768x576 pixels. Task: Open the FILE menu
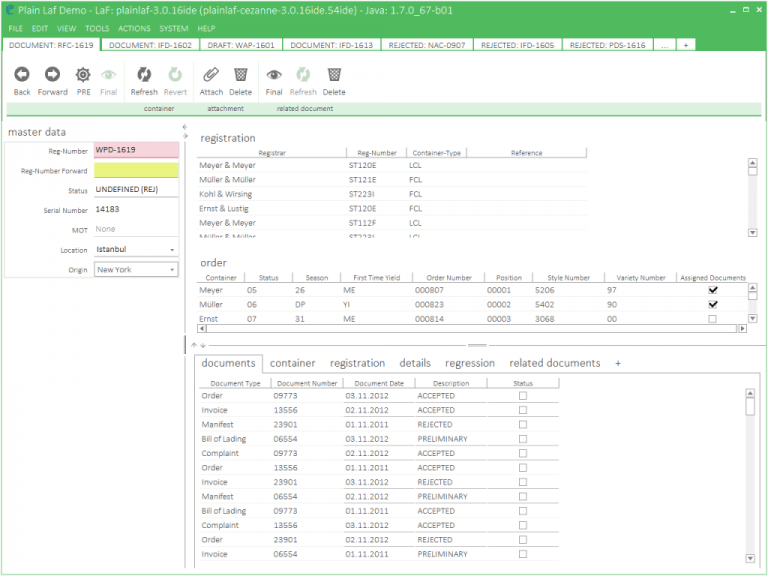(x=16, y=28)
